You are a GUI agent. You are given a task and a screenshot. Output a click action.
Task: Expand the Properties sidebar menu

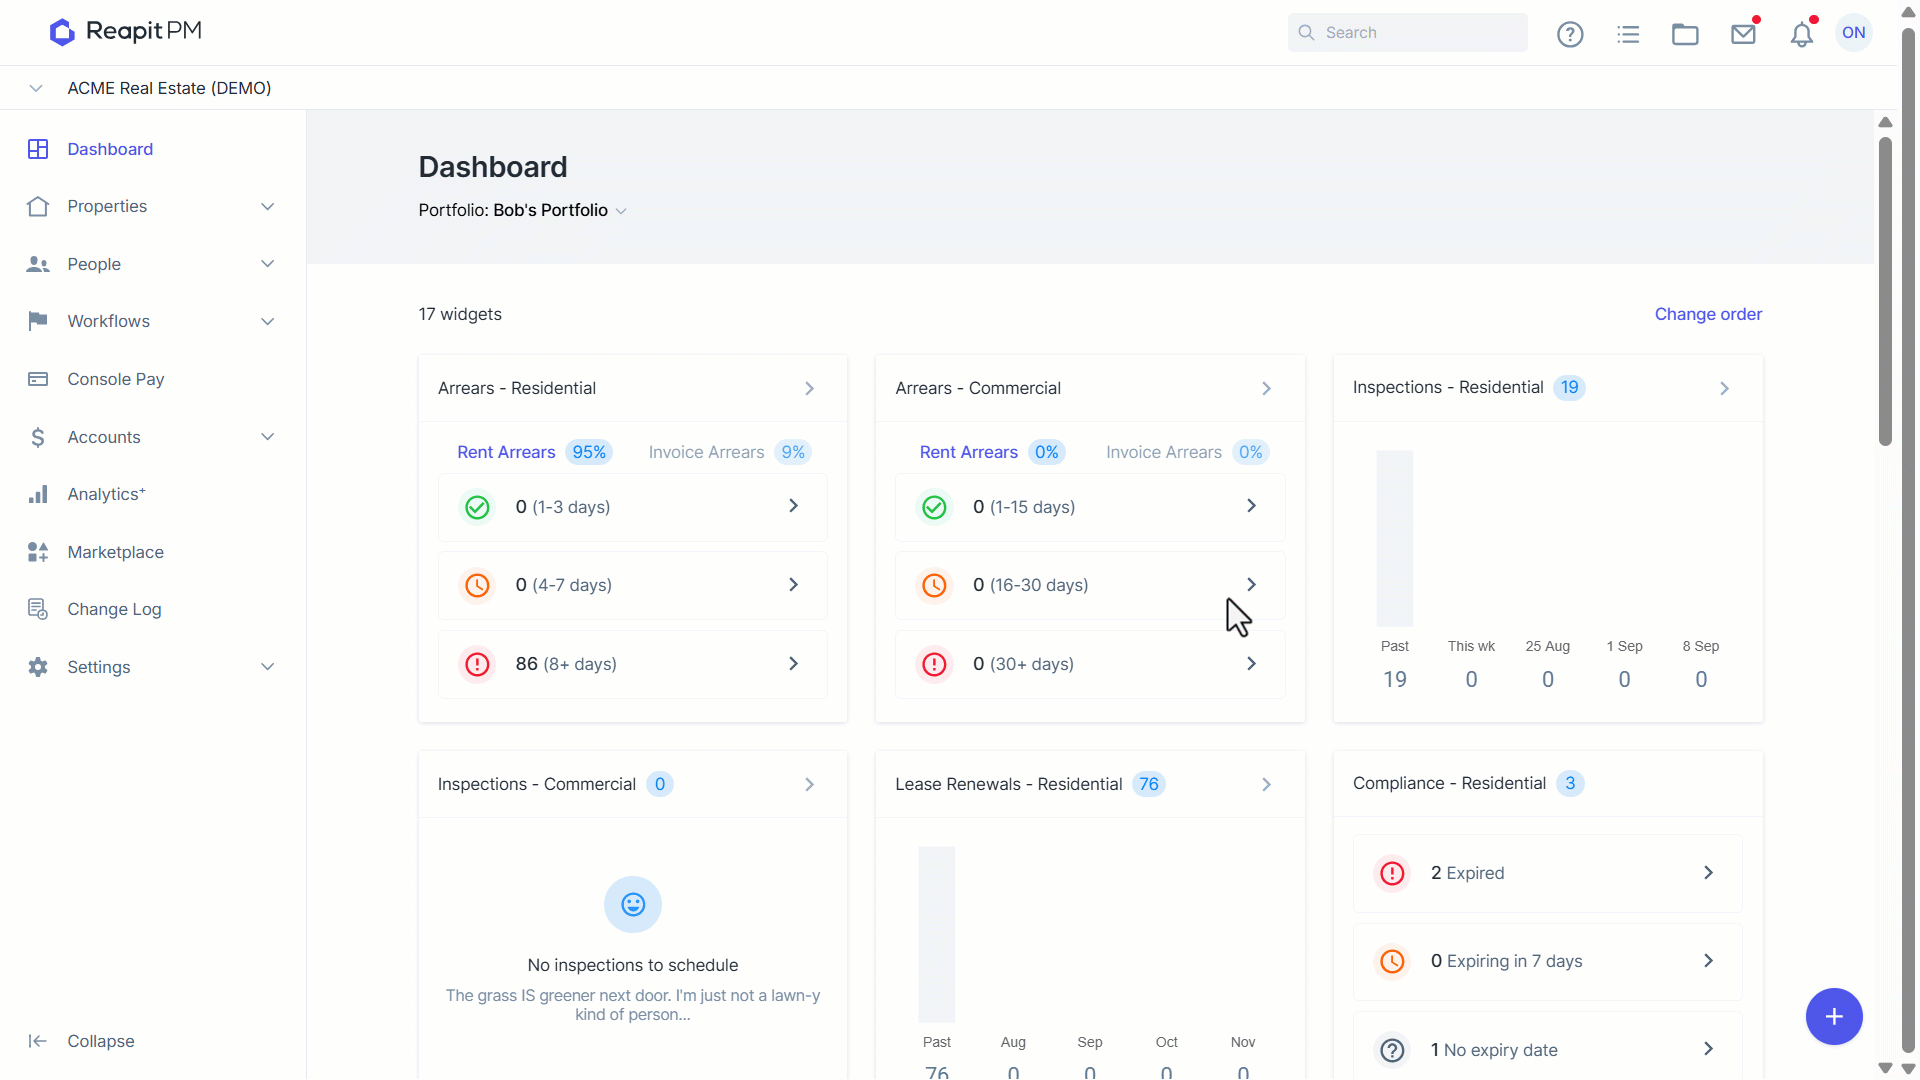pyautogui.click(x=152, y=206)
